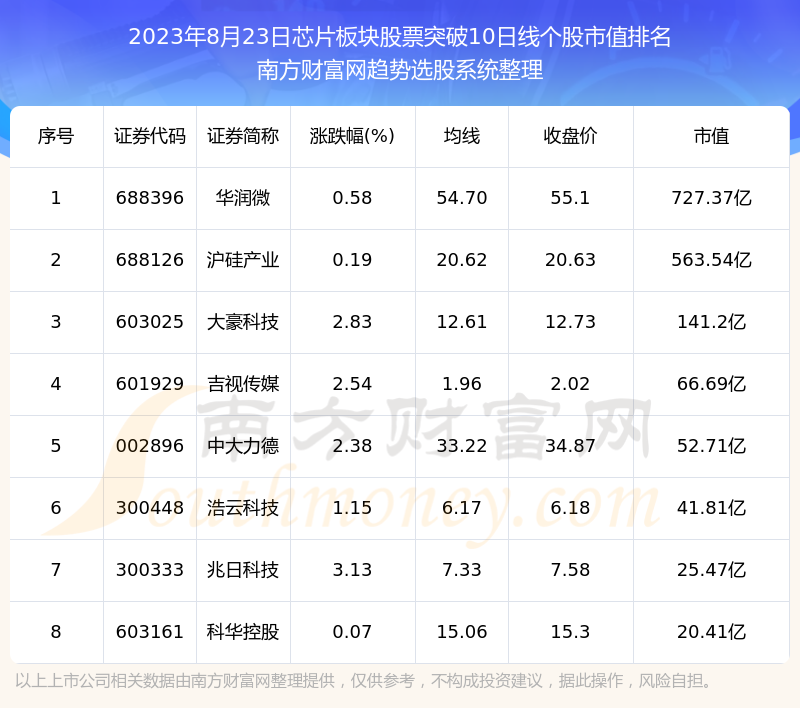Select stock name 浩云科技
This screenshot has height=708, width=800.
point(243,508)
